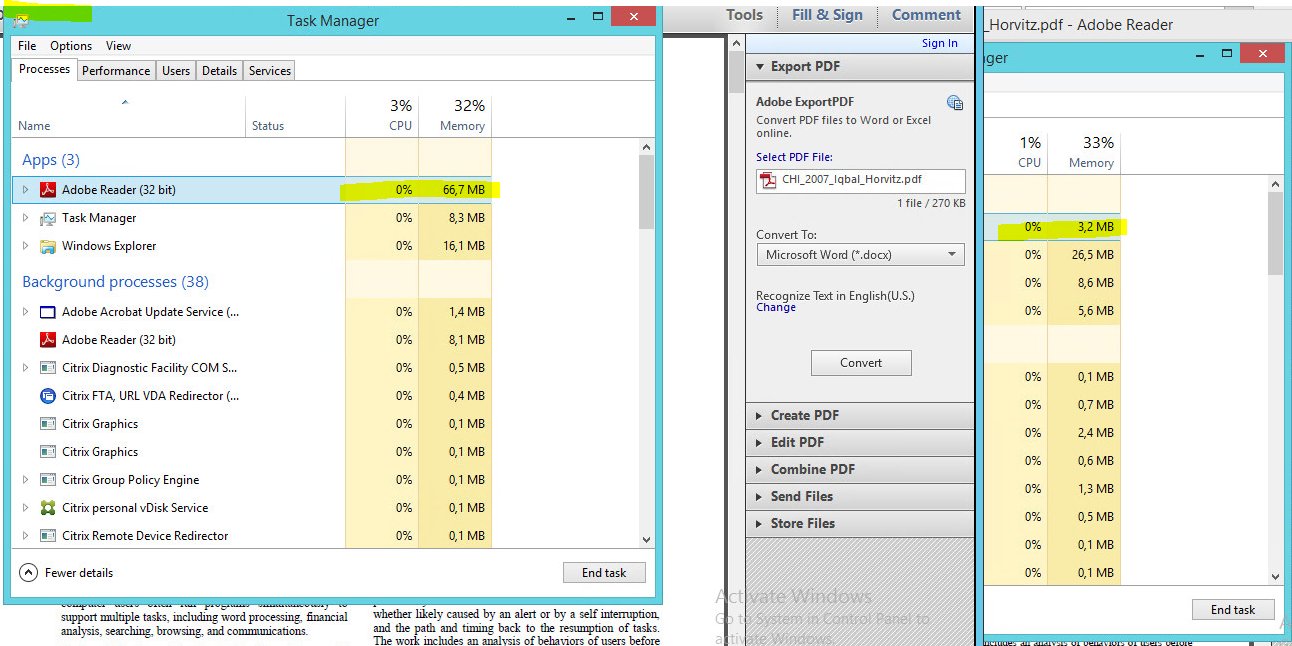Click the background Adobe Reader (32 bit) icon
Screen dimensions: 1292x646
point(47,340)
